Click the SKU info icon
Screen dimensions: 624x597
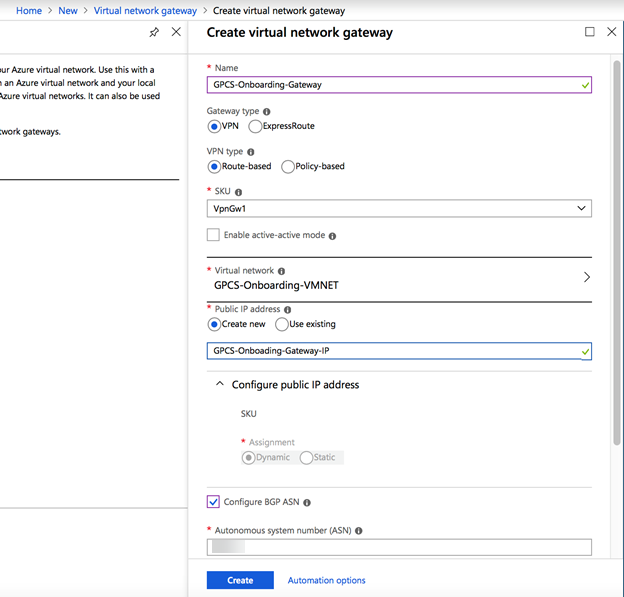point(239,192)
